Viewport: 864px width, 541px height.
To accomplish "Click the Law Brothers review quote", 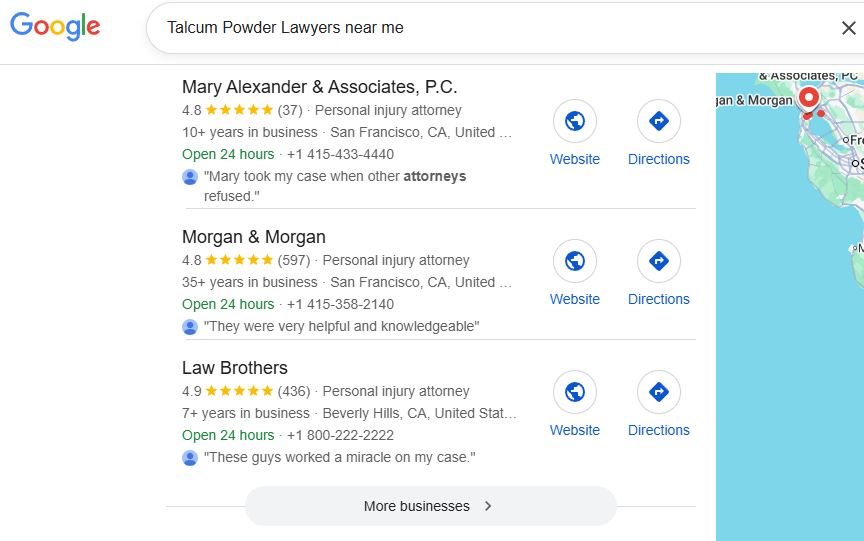I will tap(339, 458).
